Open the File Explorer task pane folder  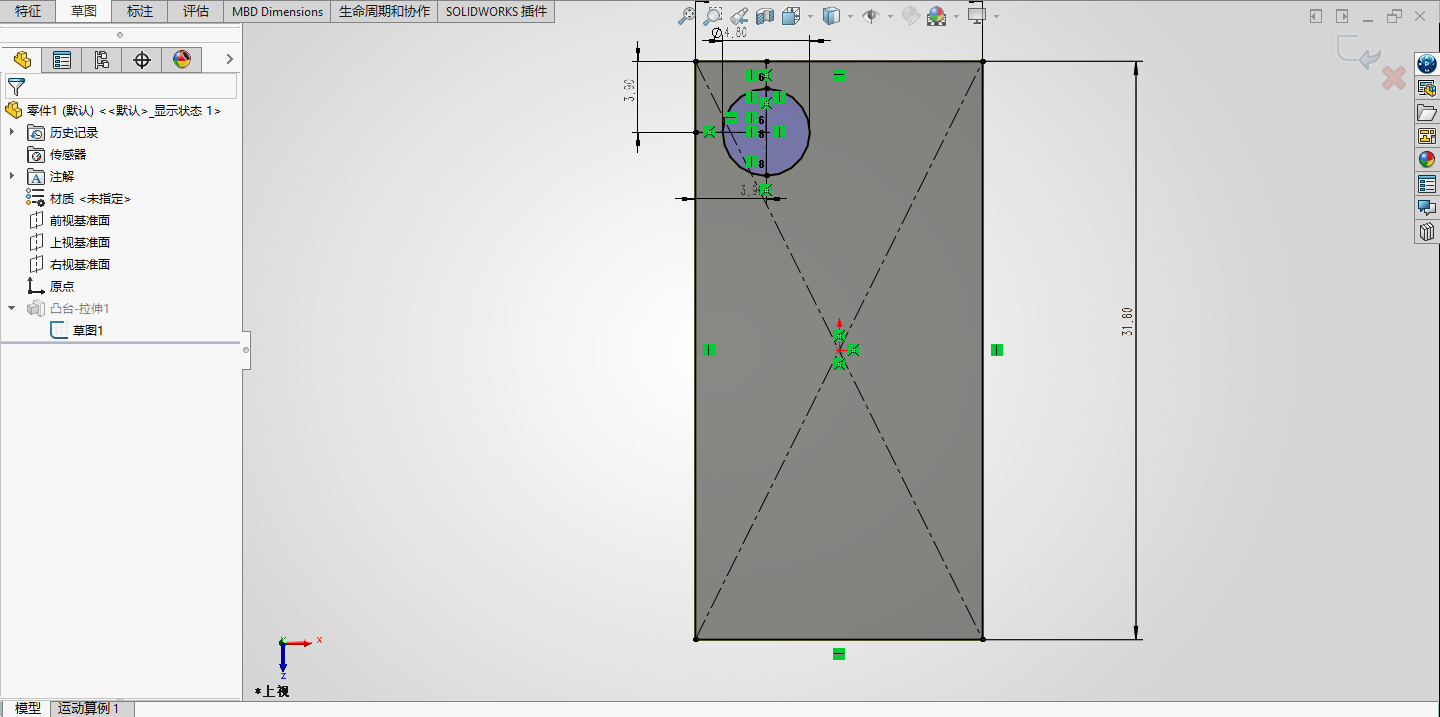coord(1427,112)
